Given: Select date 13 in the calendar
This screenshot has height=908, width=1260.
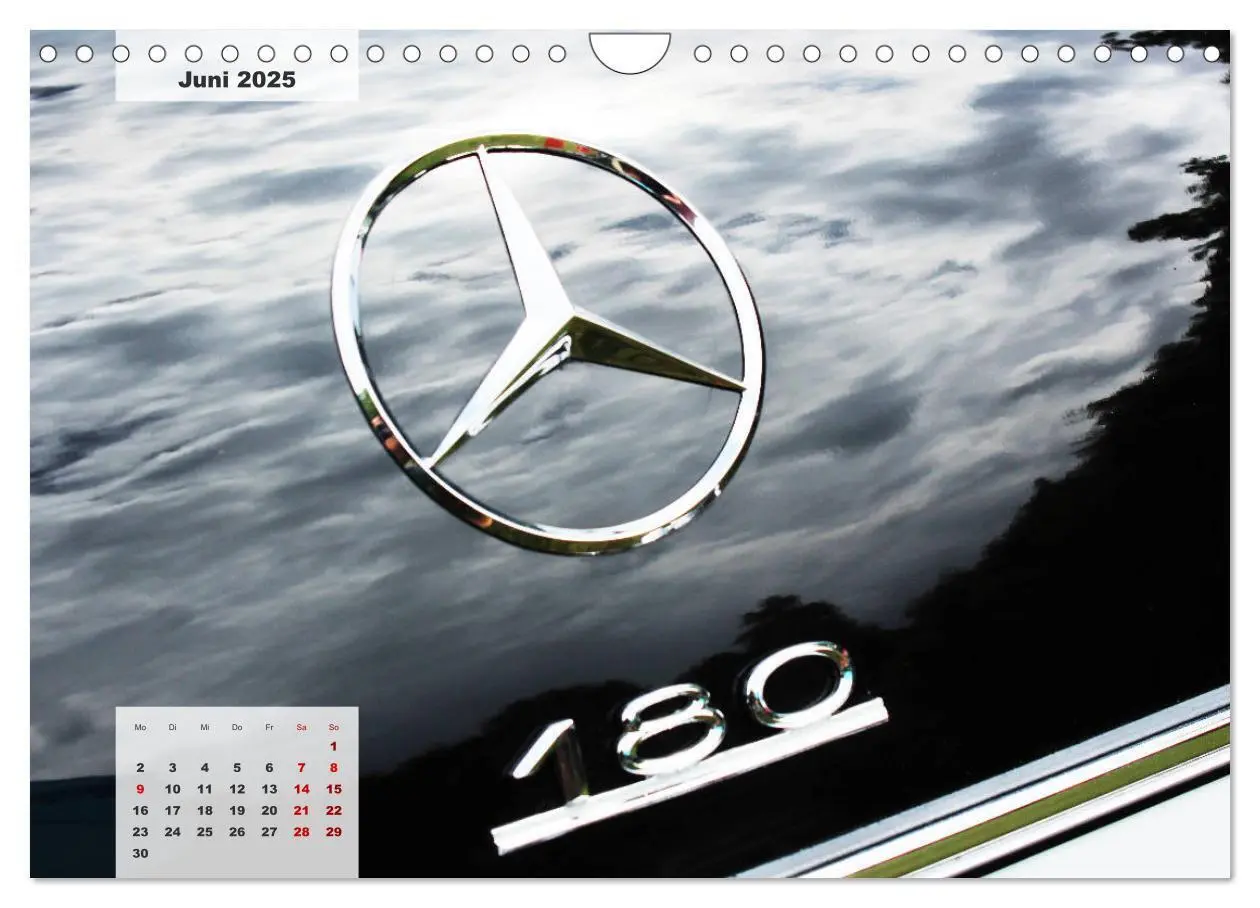Looking at the screenshot, I should [x=269, y=789].
